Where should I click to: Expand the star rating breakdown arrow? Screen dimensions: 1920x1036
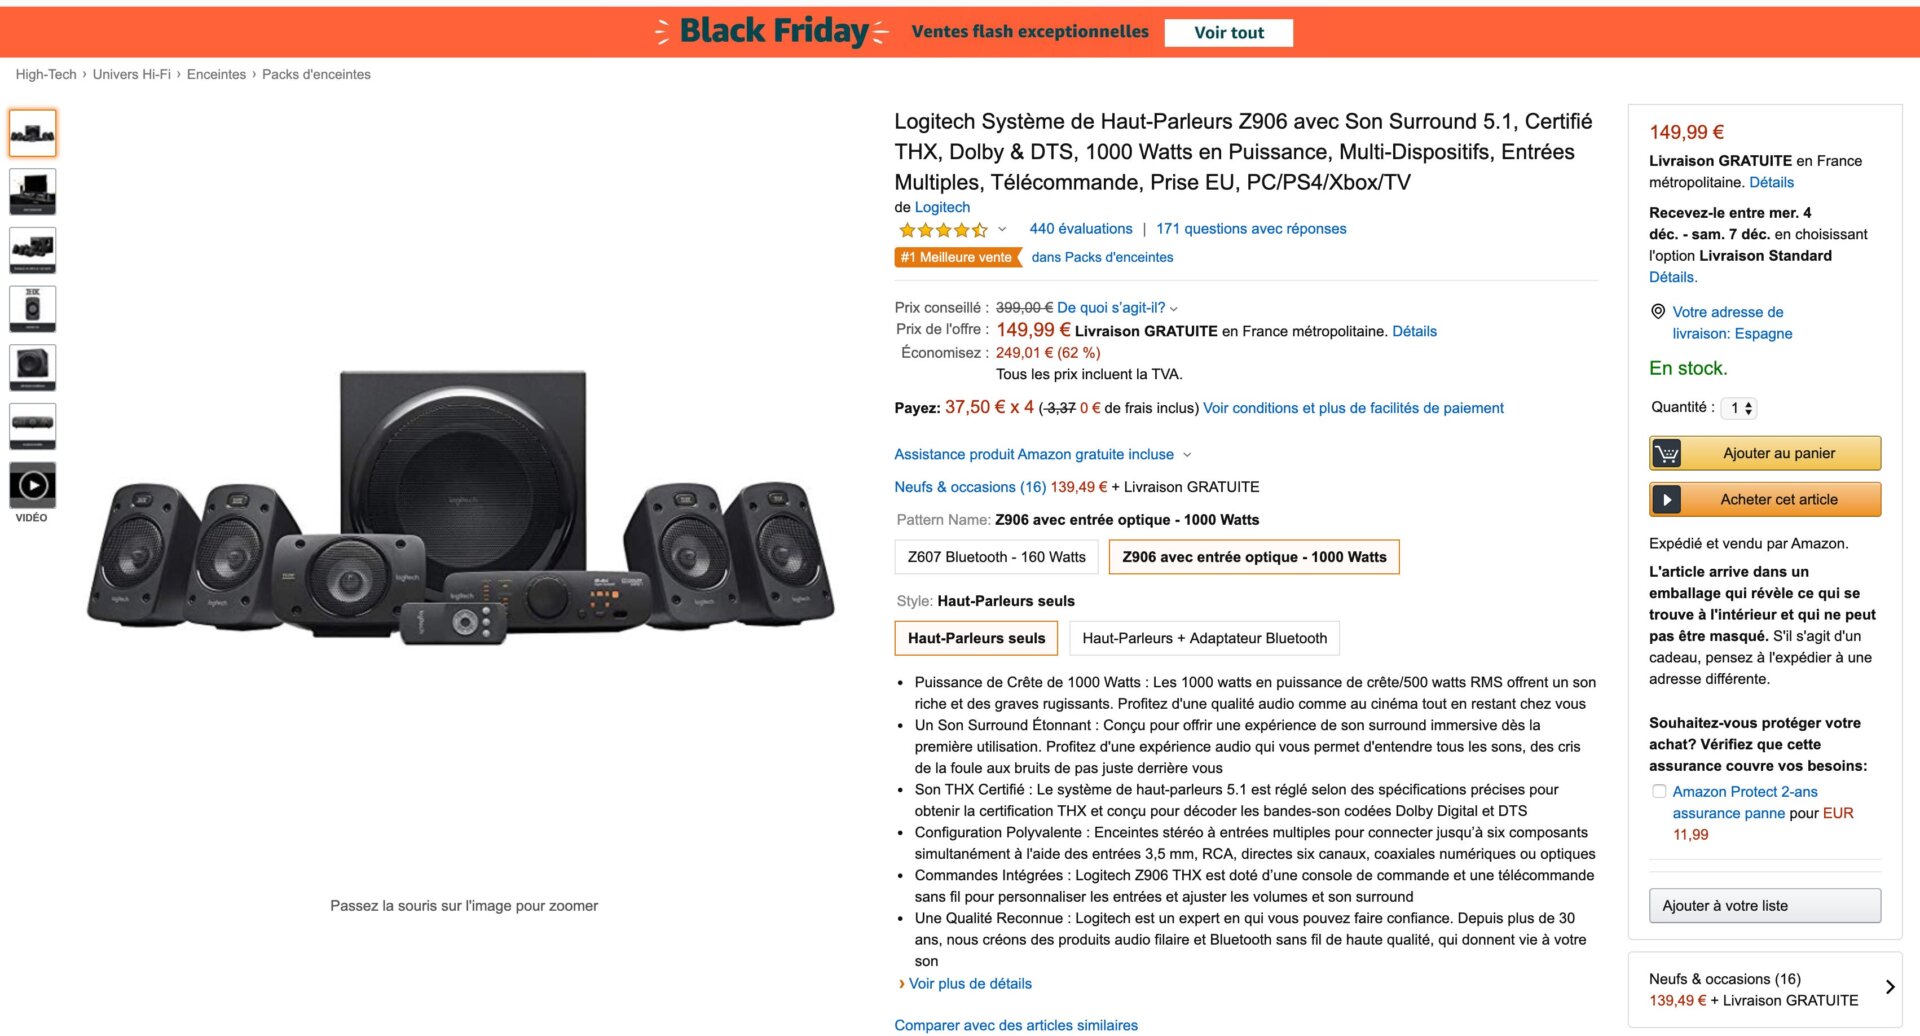click(x=1002, y=230)
